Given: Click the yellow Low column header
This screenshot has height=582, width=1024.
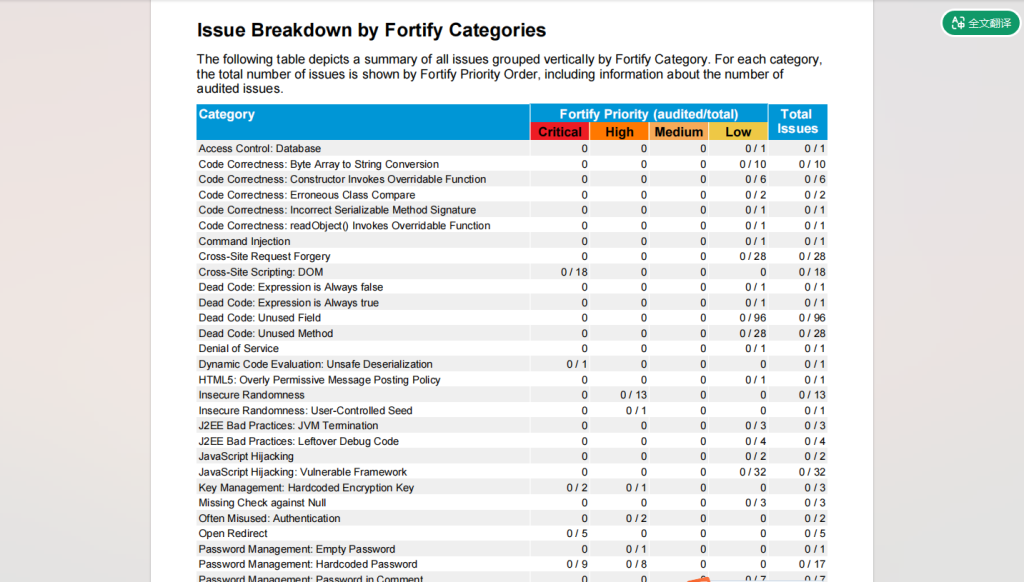Looking at the screenshot, I should 738,132.
